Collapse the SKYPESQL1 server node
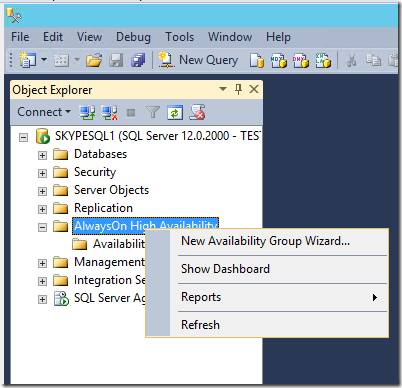The width and height of the screenshot is (402, 388). (x=23, y=137)
